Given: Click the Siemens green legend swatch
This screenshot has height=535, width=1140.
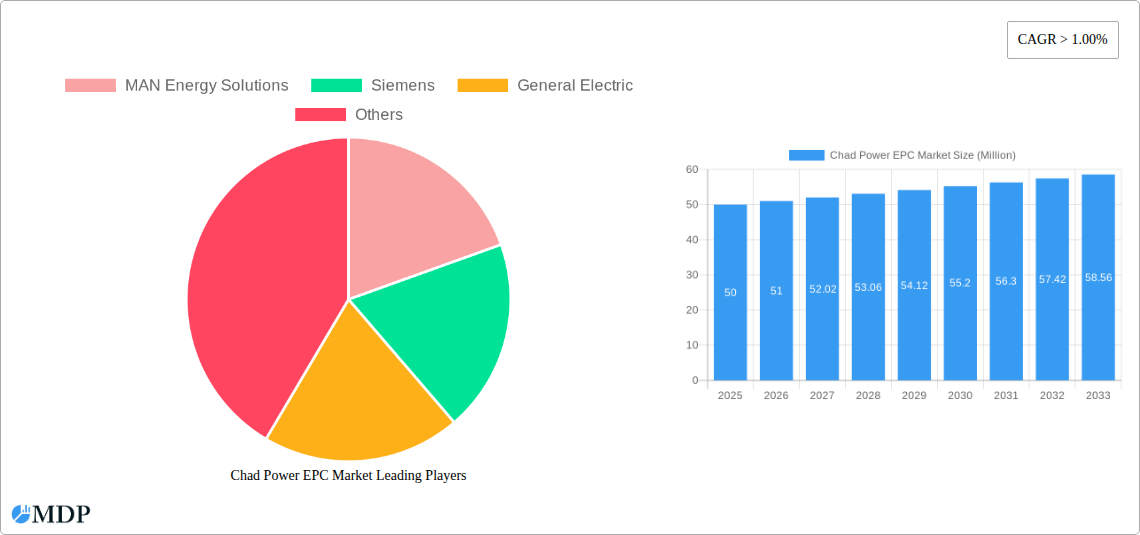Looking at the screenshot, I should pyautogui.click(x=337, y=85).
